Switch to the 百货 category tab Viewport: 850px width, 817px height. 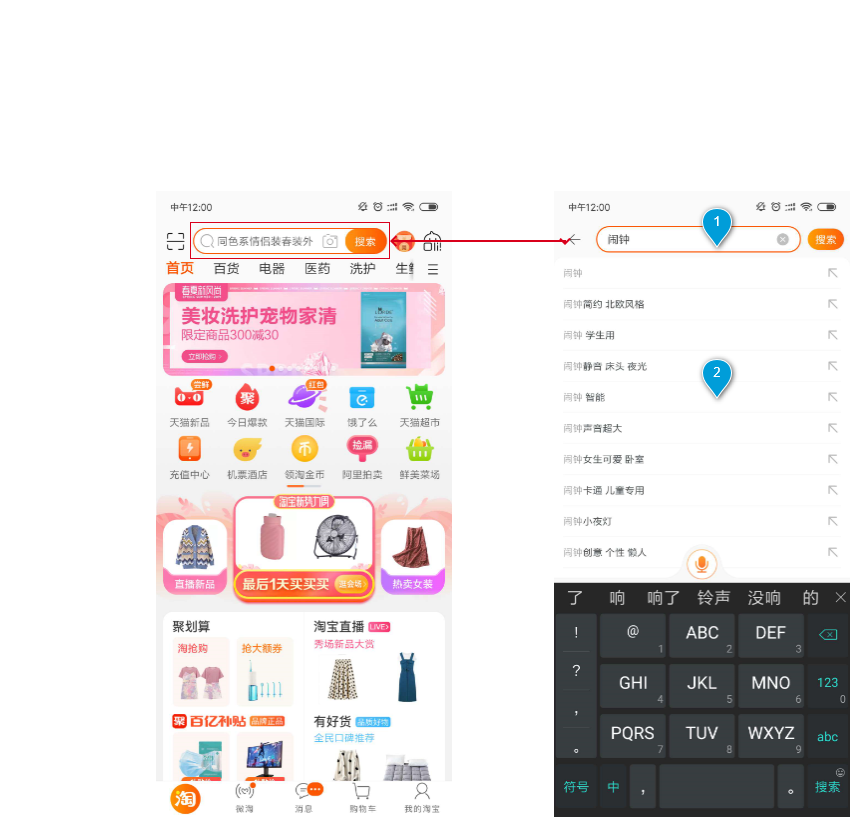226,269
